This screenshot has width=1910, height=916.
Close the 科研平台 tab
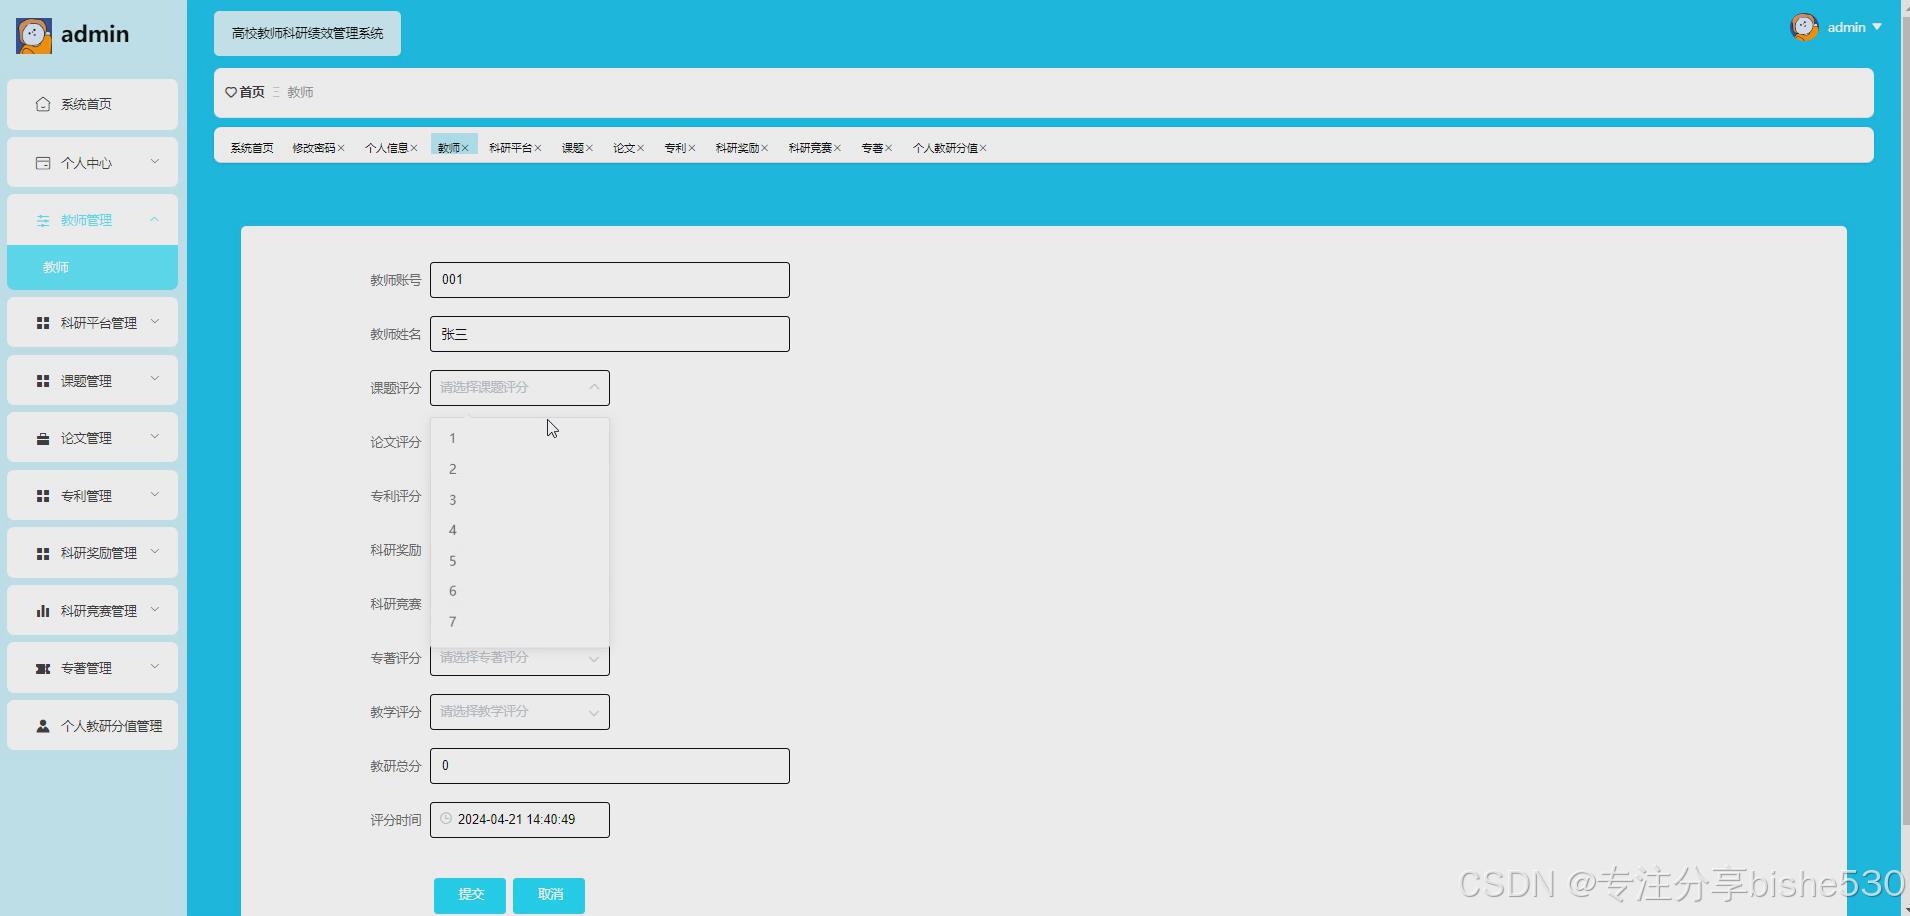[538, 148]
